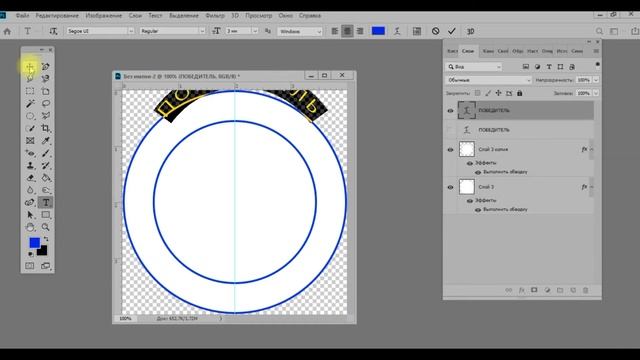The image size is (640, 360).
Task: Open the Непрозрачность opacity dropdown arrow
Action: click(596, 80)
